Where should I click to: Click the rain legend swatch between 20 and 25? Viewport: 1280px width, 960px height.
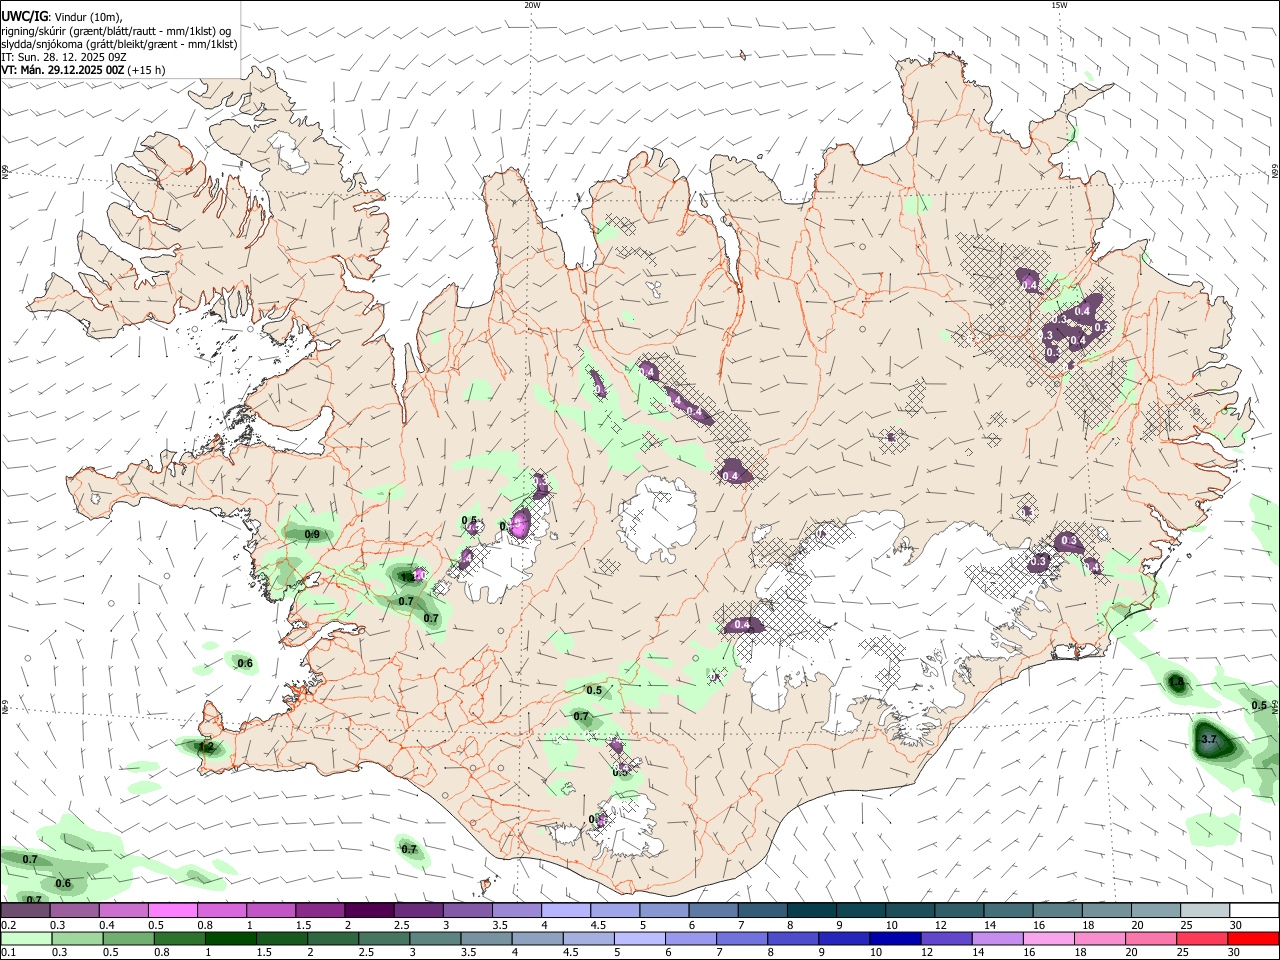(1152, 938)
